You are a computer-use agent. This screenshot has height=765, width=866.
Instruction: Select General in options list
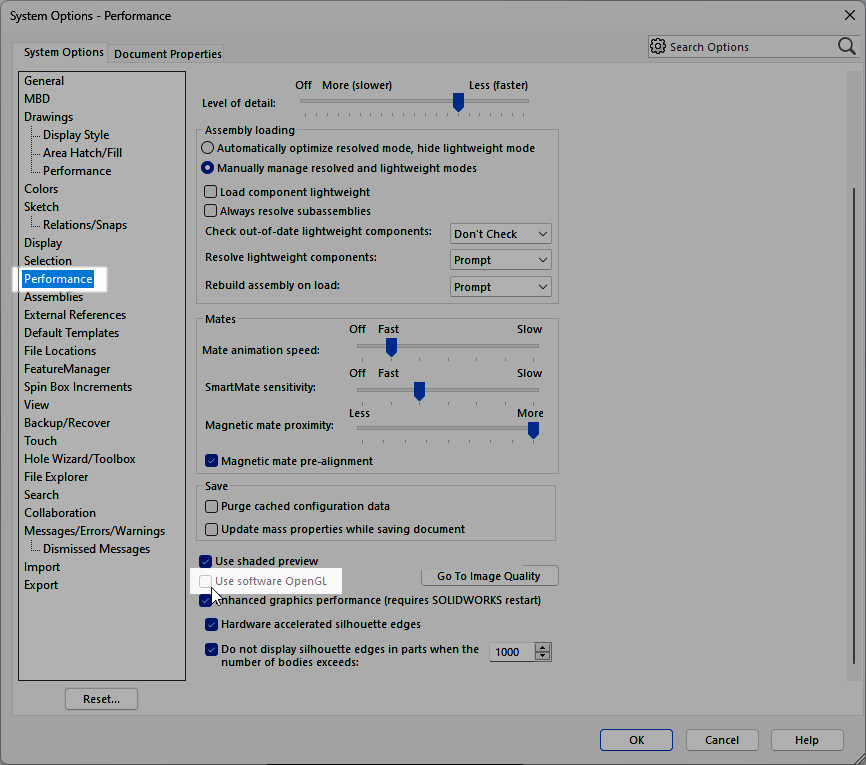[x=44, y=81]
